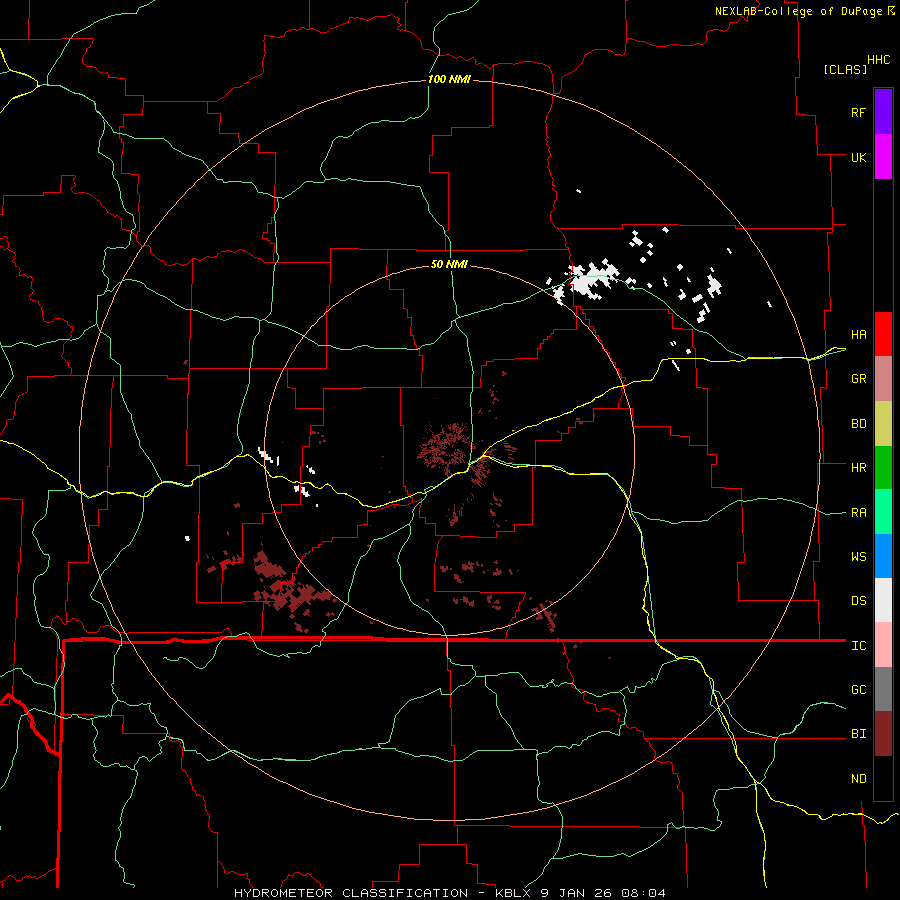Click the BD legend label
900x900 pixels.
(x=859, y=424)
